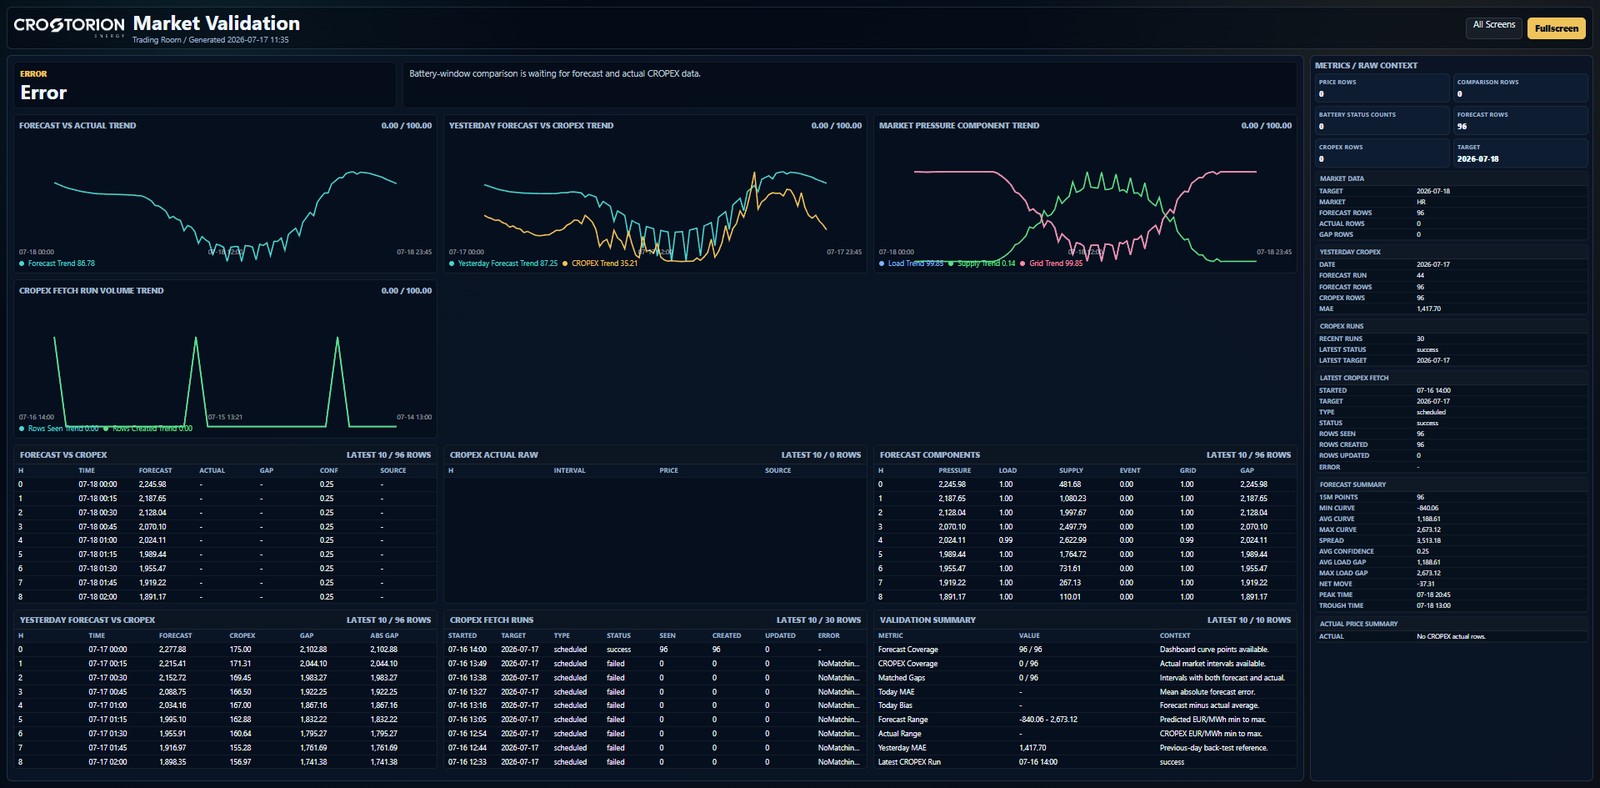The image size is (1600, 788).
Task: Click the Min Curve value -840.06 in Forecast Summary
Action: tap(1427, 508)
